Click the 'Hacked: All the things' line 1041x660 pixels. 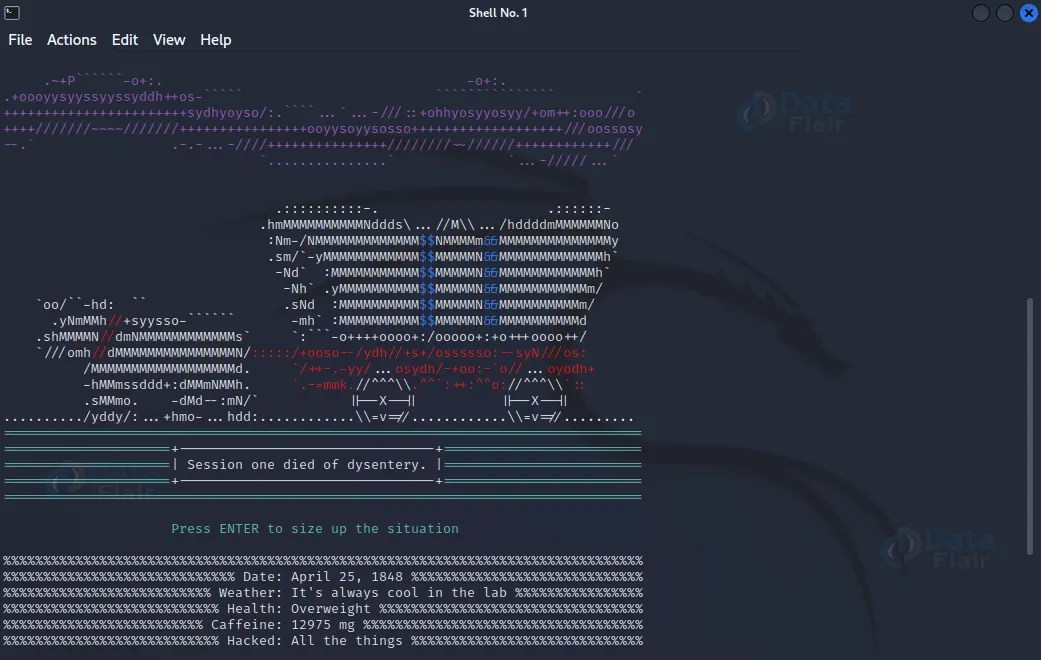click(315, 640)
